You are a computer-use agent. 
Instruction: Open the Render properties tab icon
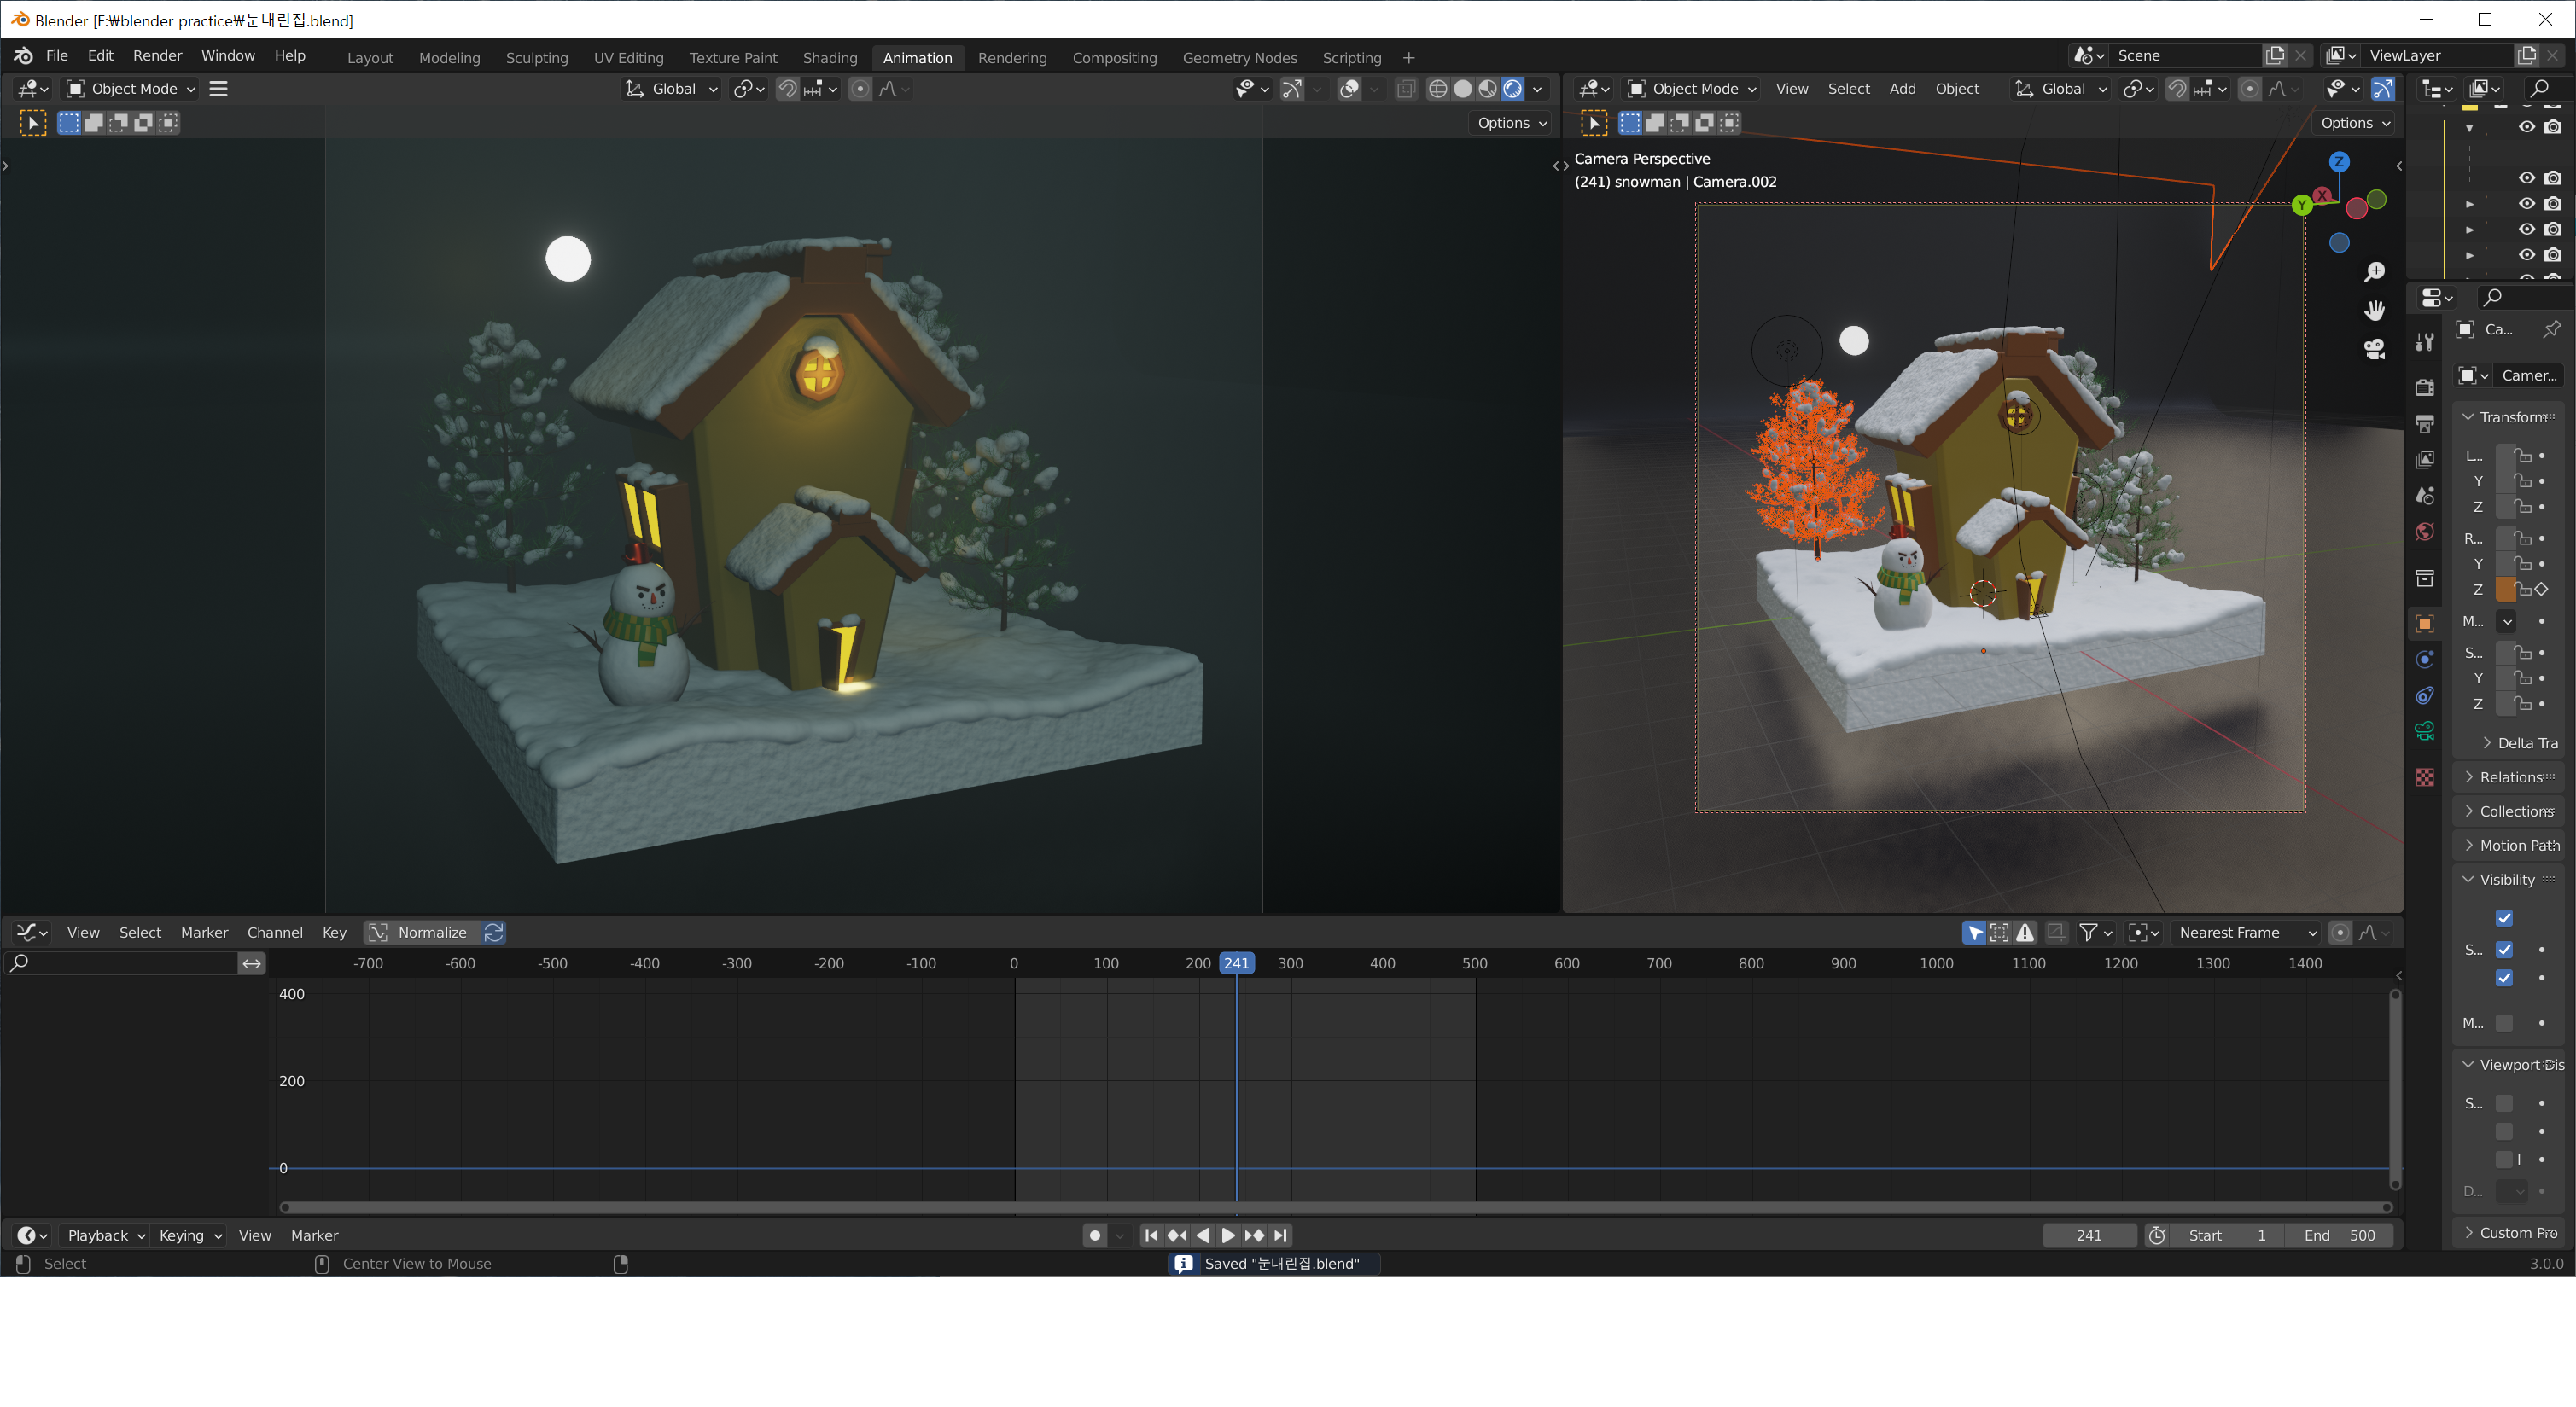(2425, 387)
